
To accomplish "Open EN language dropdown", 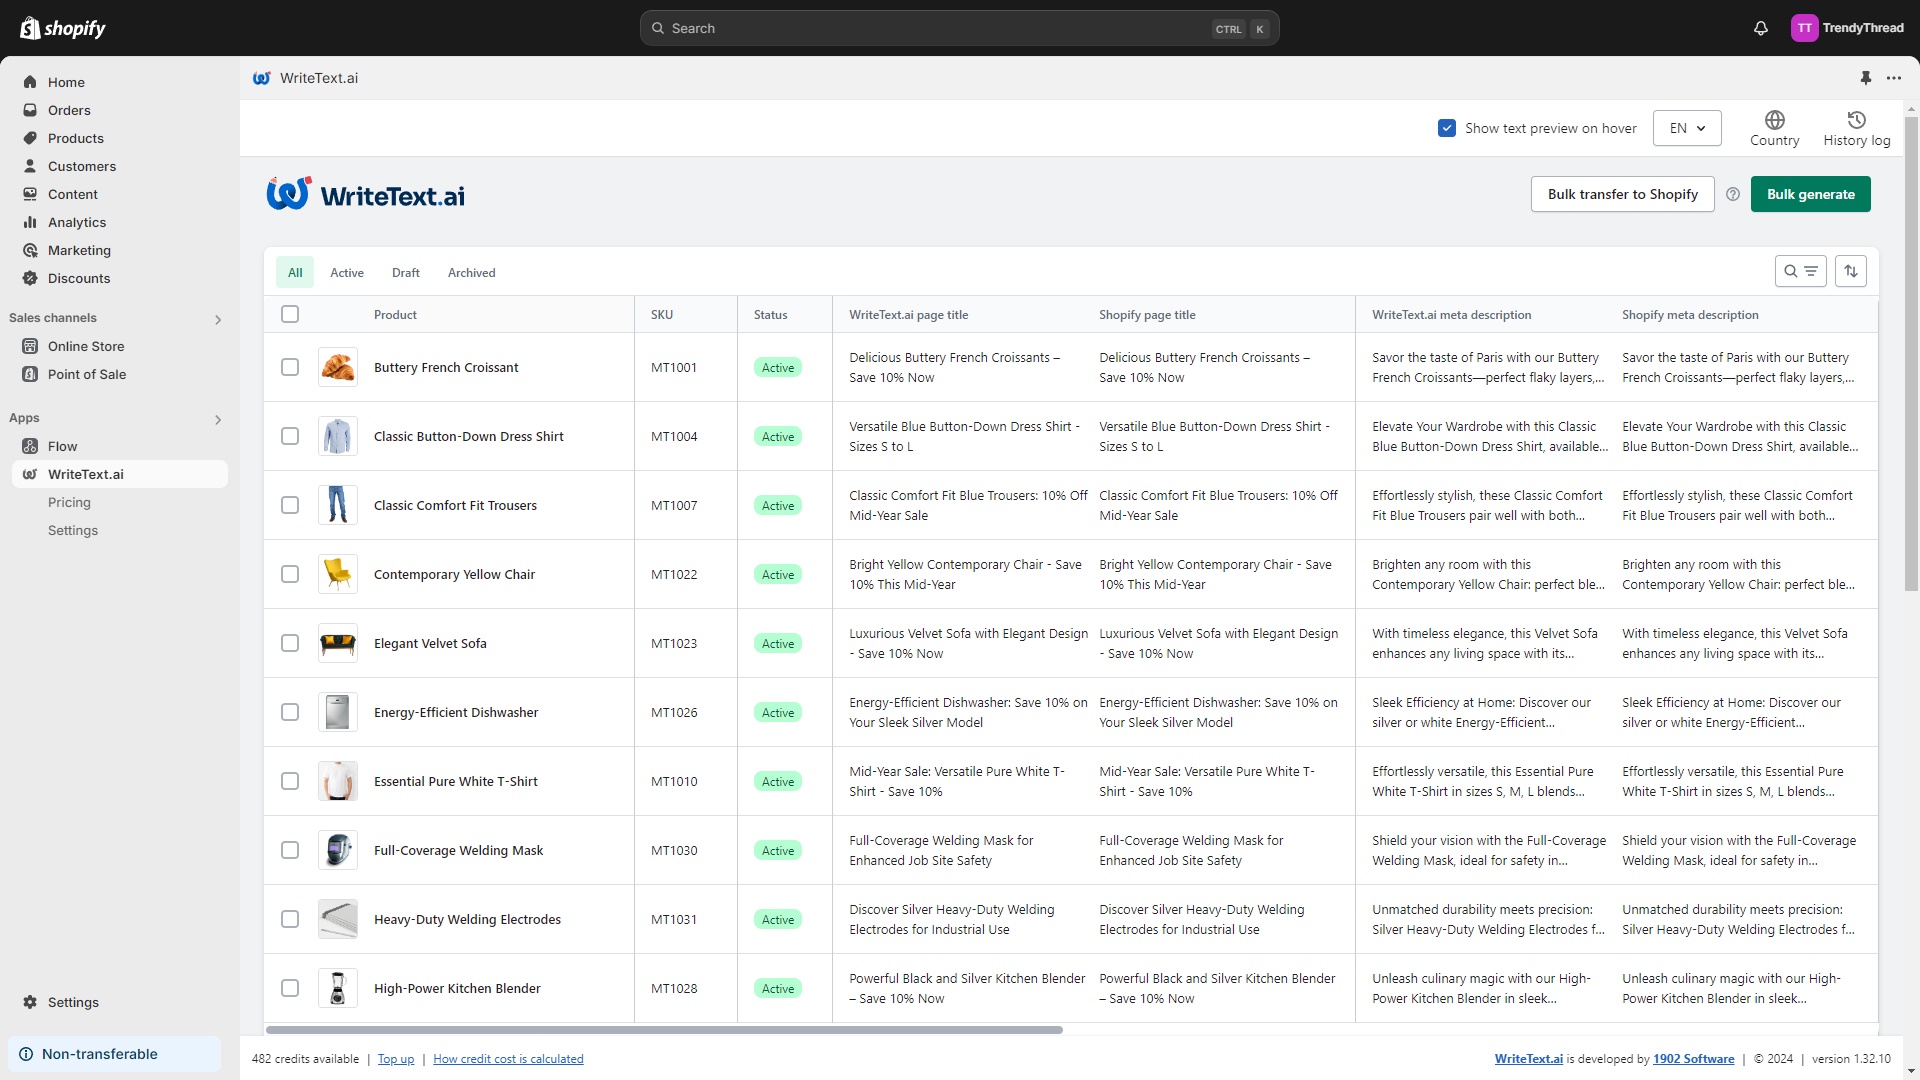I will pos(1687,128).
